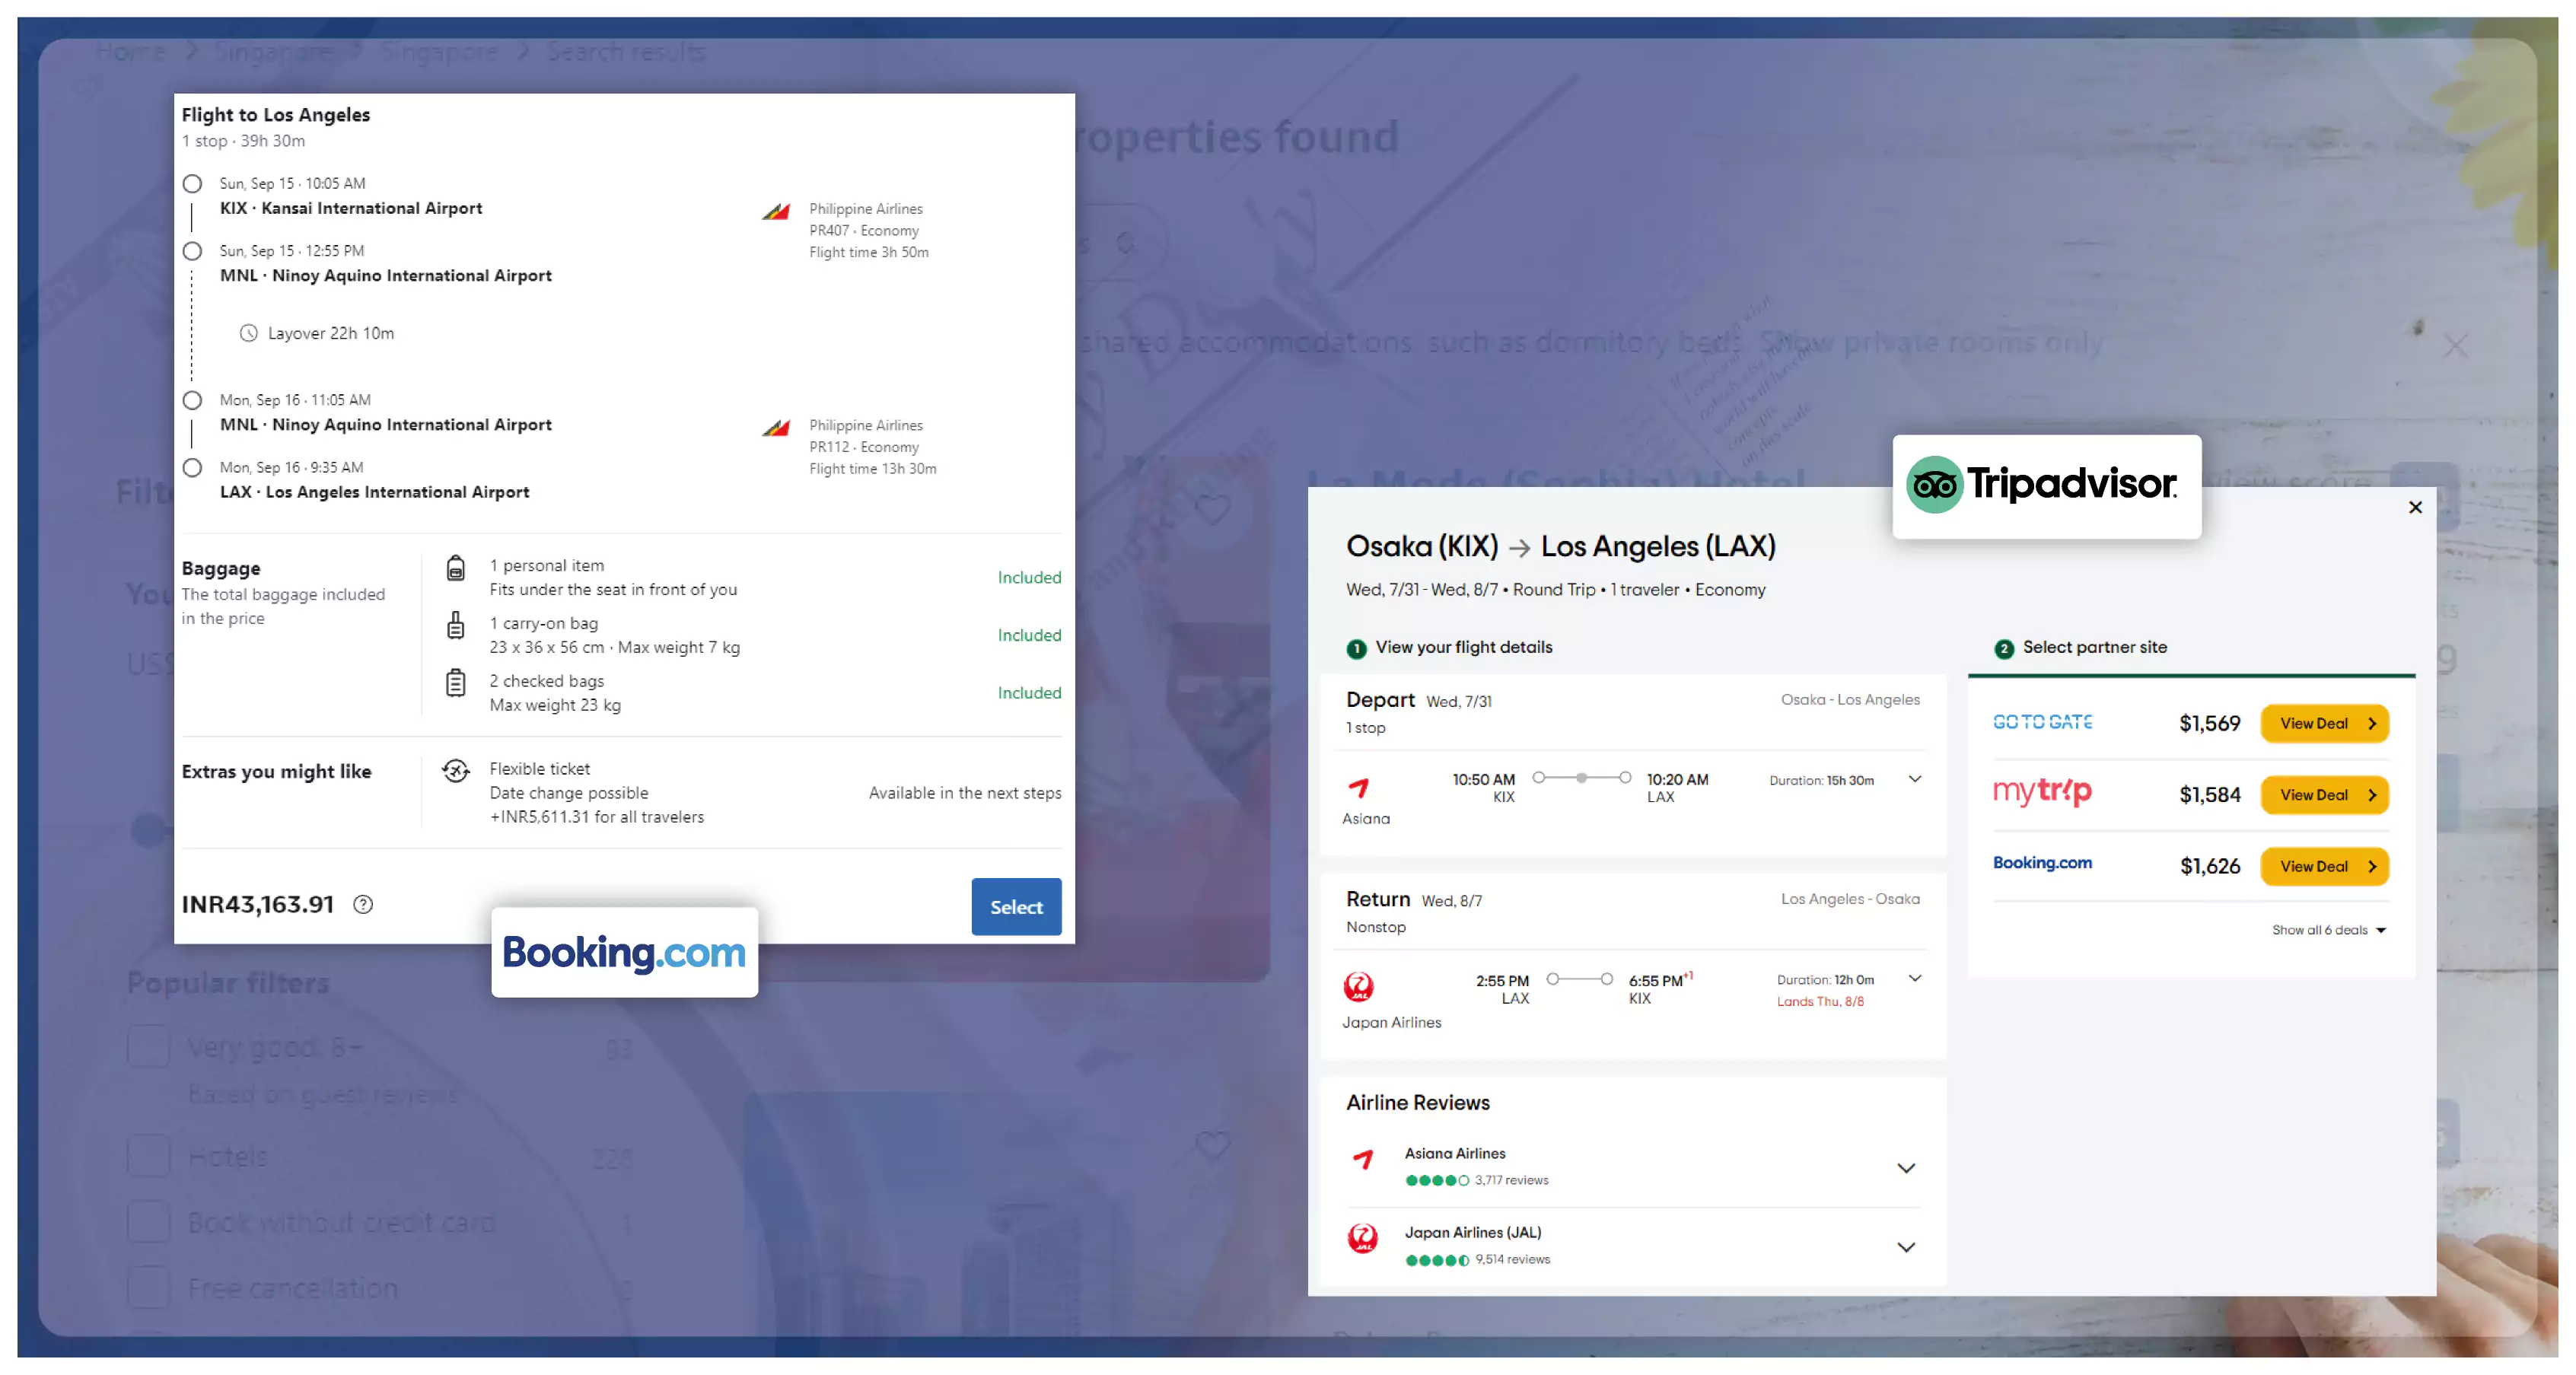Click the green step 2 number icon
The height and width of the screenshot is (1375, 2576).
click(x=2003, y=649)
